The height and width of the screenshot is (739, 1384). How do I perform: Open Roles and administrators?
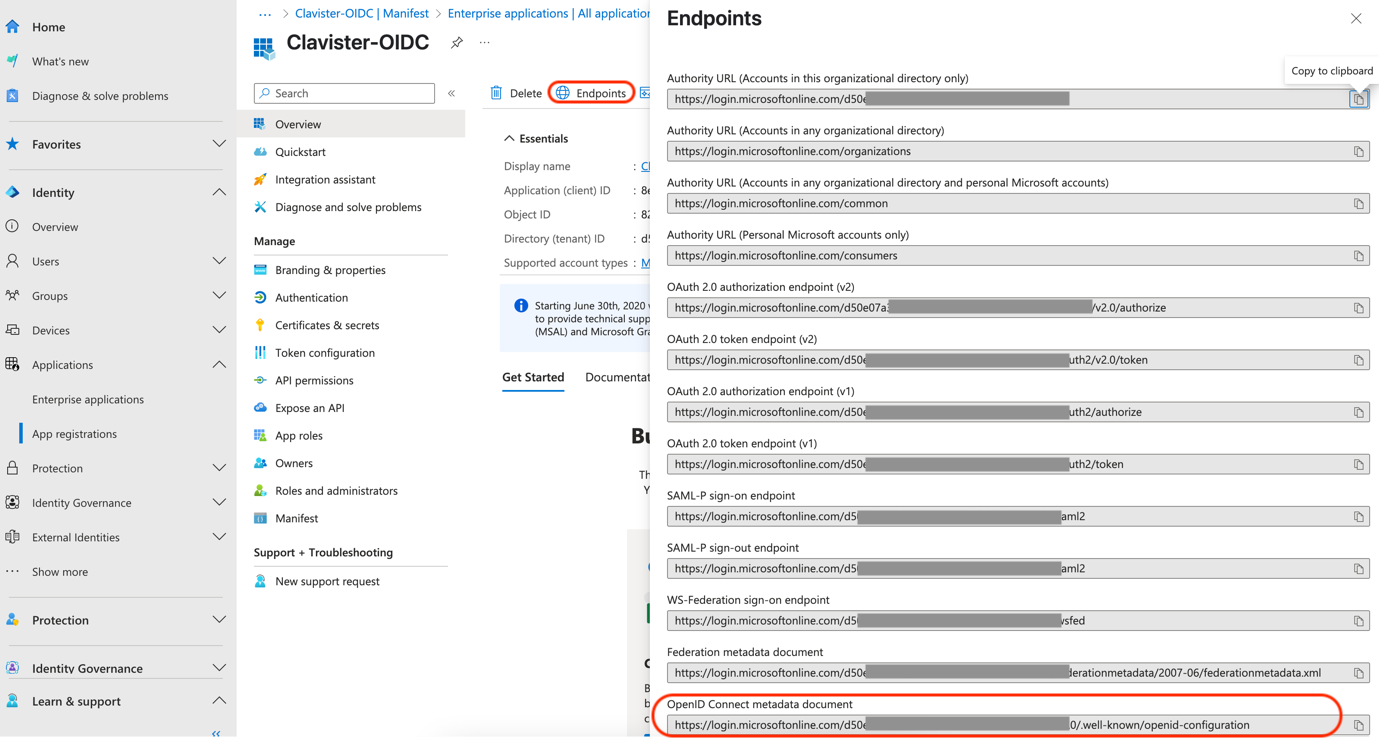point(336,491)
